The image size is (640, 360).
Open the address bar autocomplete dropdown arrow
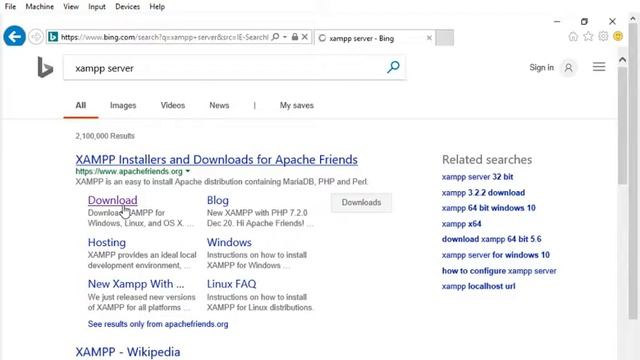tap(285, 37)
